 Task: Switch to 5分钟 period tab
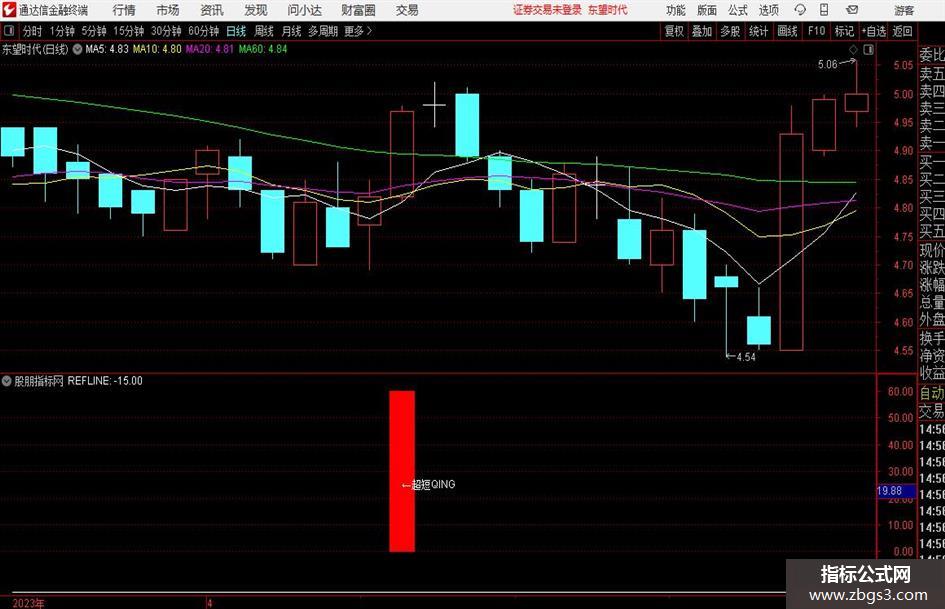tap(94, 31)
